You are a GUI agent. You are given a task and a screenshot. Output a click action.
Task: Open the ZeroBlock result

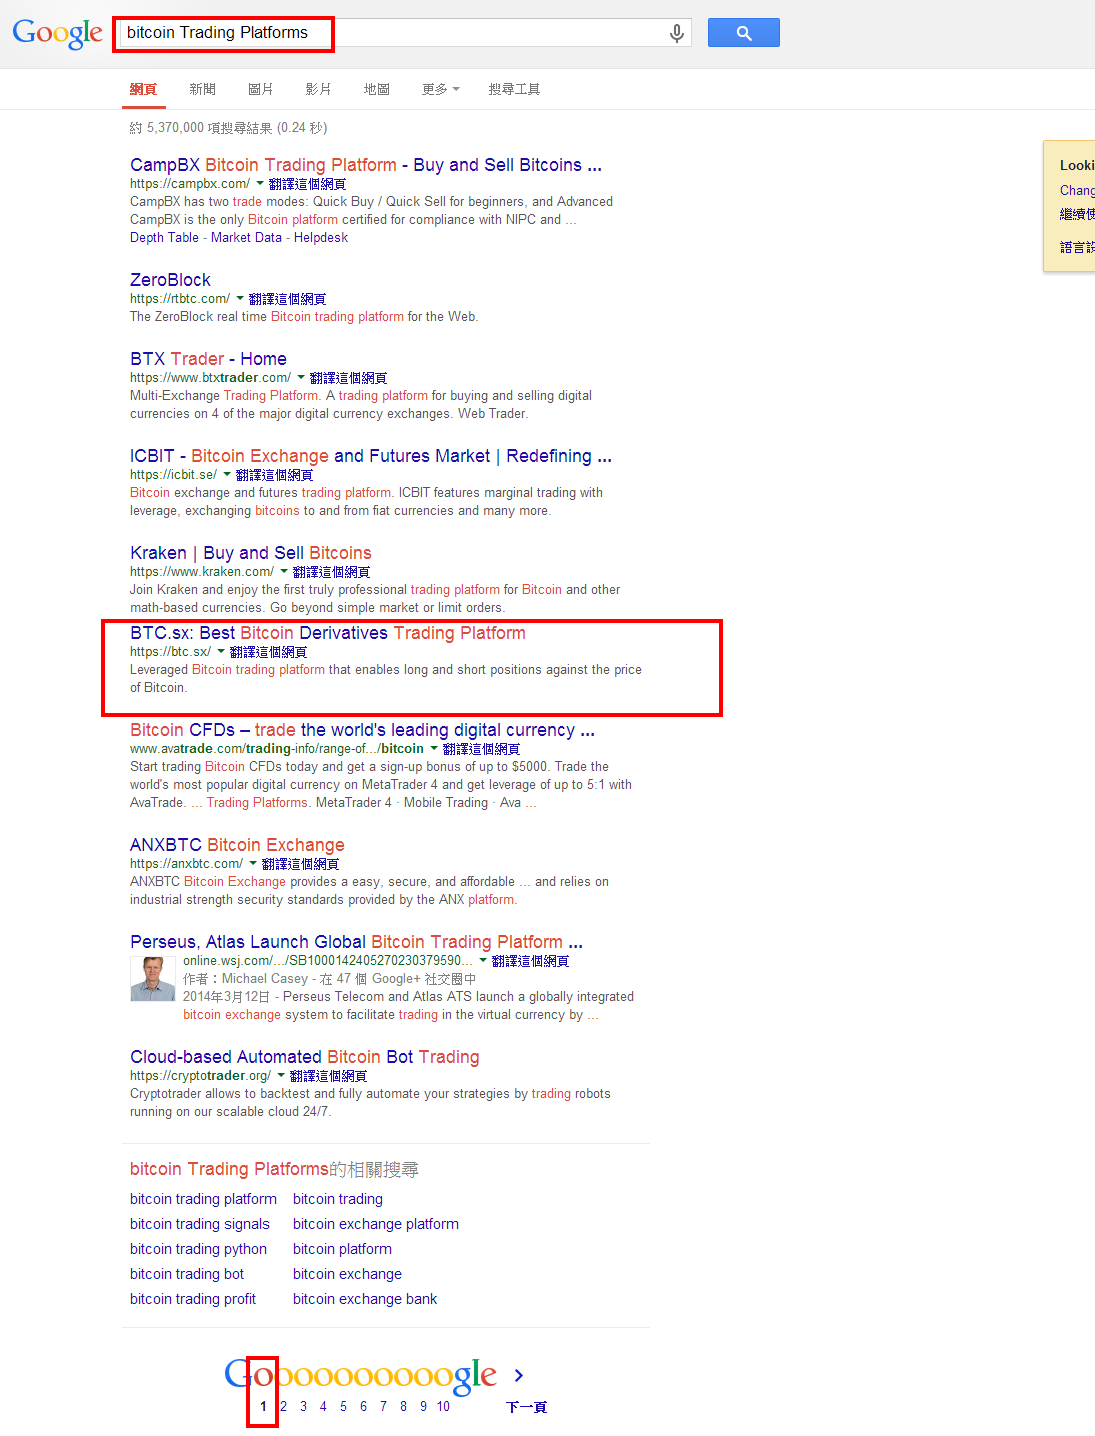point(170,280)
